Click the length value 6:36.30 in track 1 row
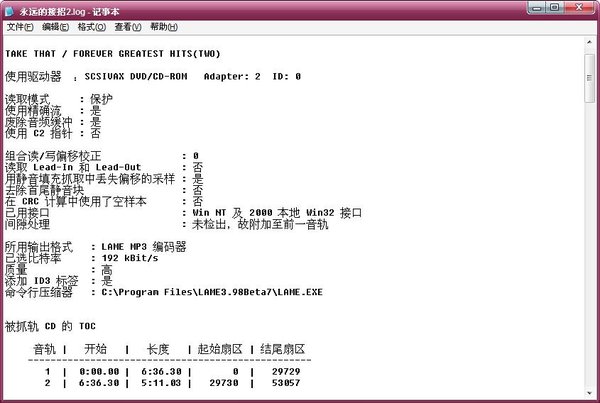 pyautogui.click(x=161, y=372)
